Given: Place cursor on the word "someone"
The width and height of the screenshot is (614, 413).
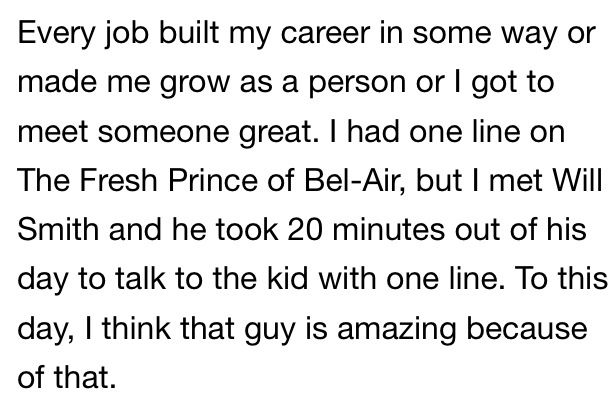Looking at the screenshot, I should coord(163,132).
